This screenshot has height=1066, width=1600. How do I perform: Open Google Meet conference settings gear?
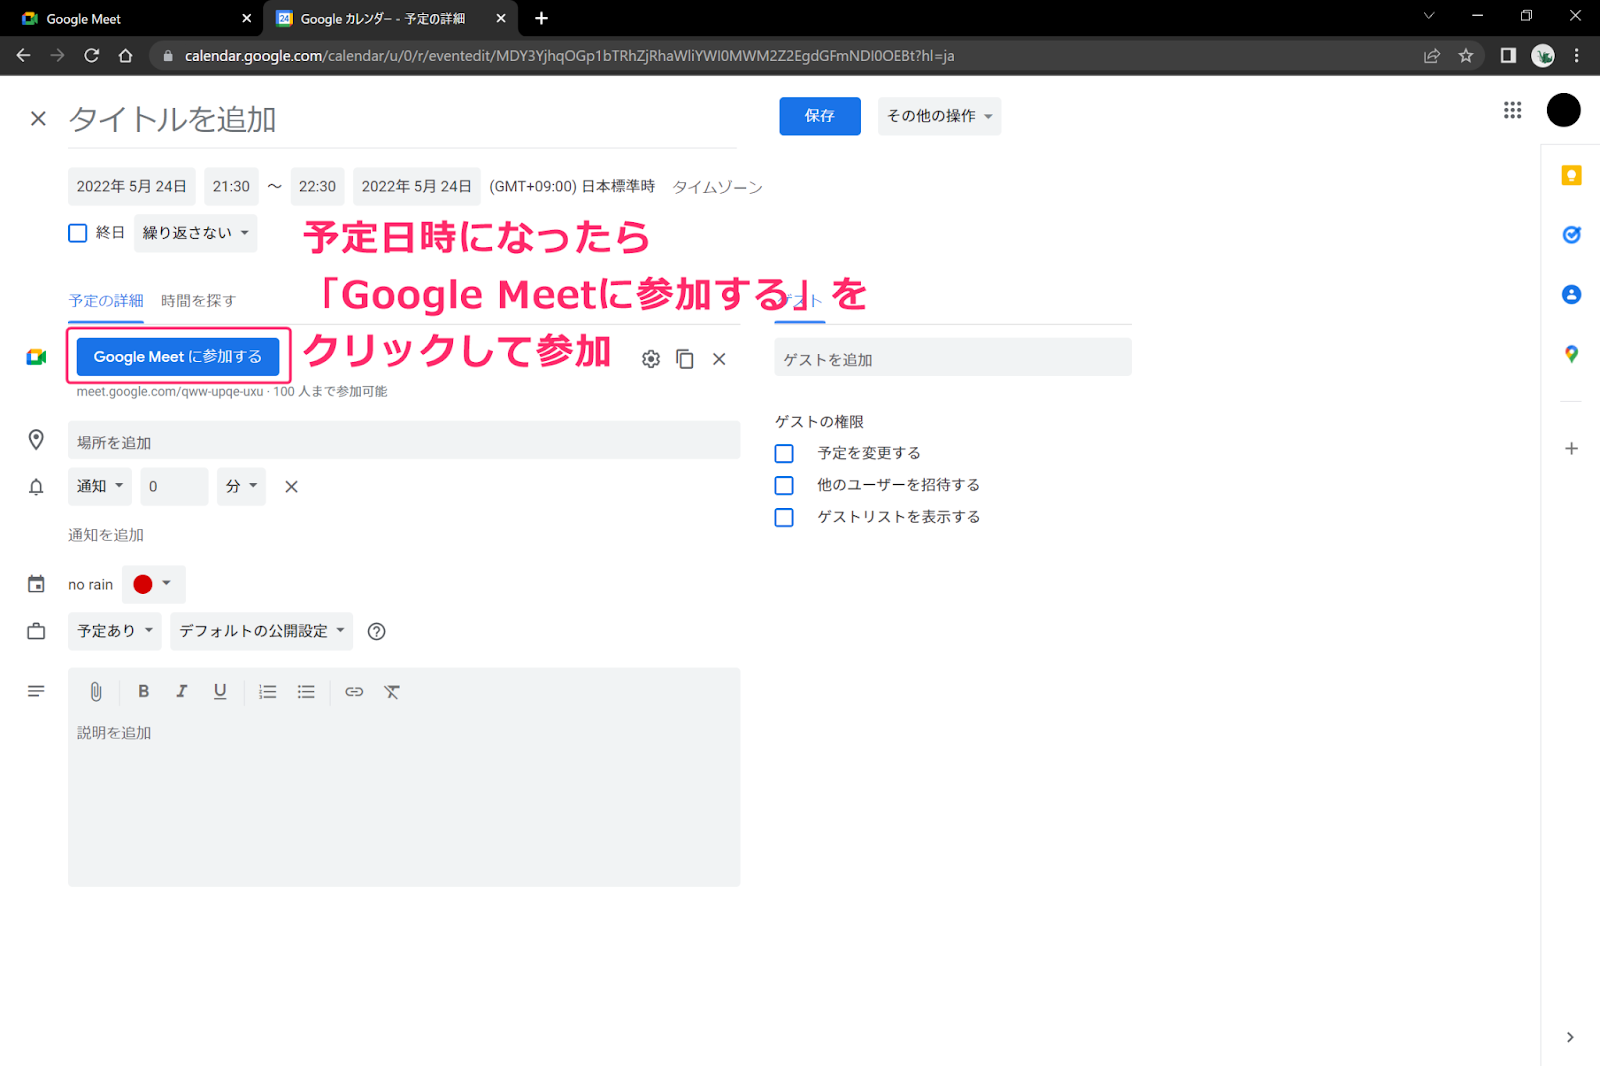coord(651,359)
